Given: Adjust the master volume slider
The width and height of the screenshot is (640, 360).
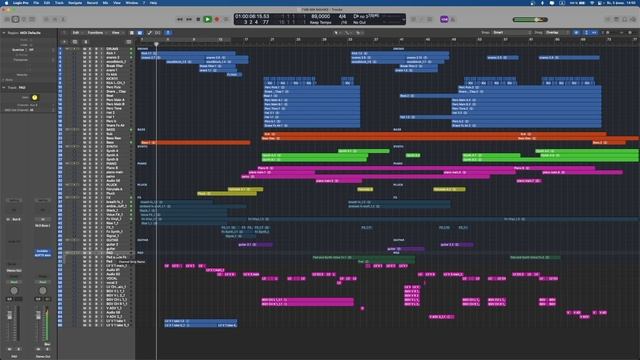Looking at the screenshot, I should [x=530, y=20].
